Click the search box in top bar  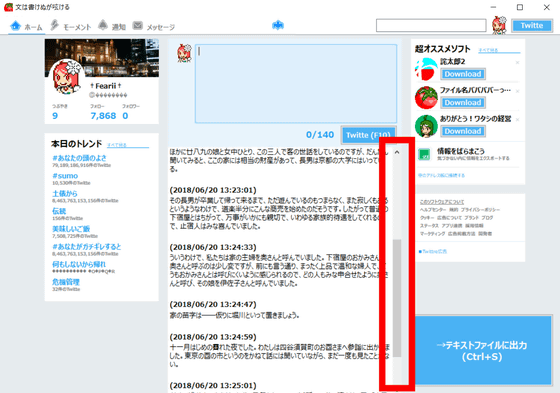[431, 26]
